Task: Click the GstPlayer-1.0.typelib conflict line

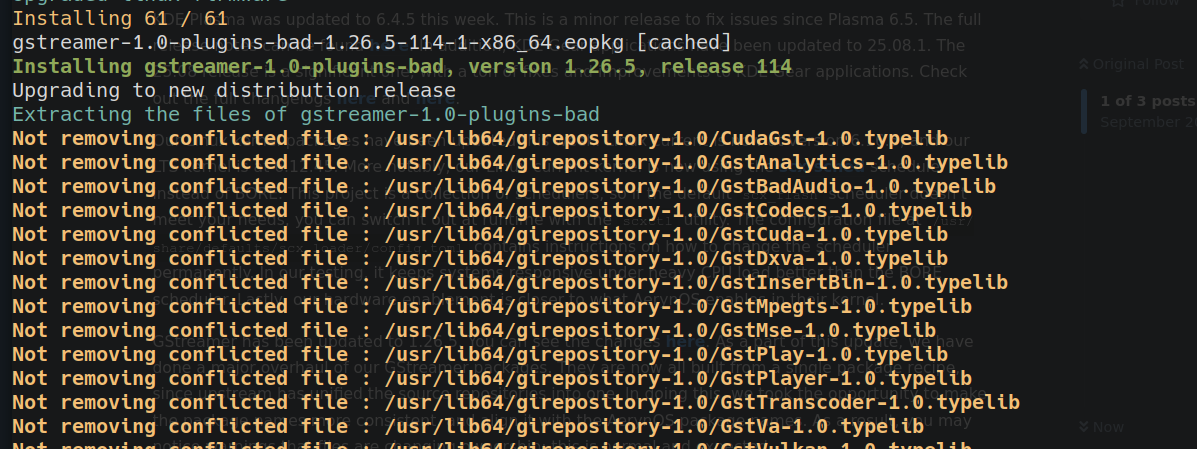Action: coord(492,380)
